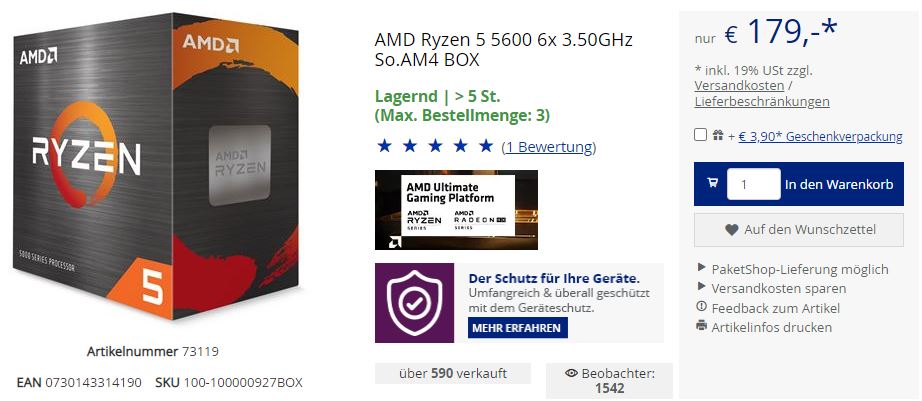Click the eye icon next to Beobachter
This screenshot has width=922, height=401.
point(572,373)
